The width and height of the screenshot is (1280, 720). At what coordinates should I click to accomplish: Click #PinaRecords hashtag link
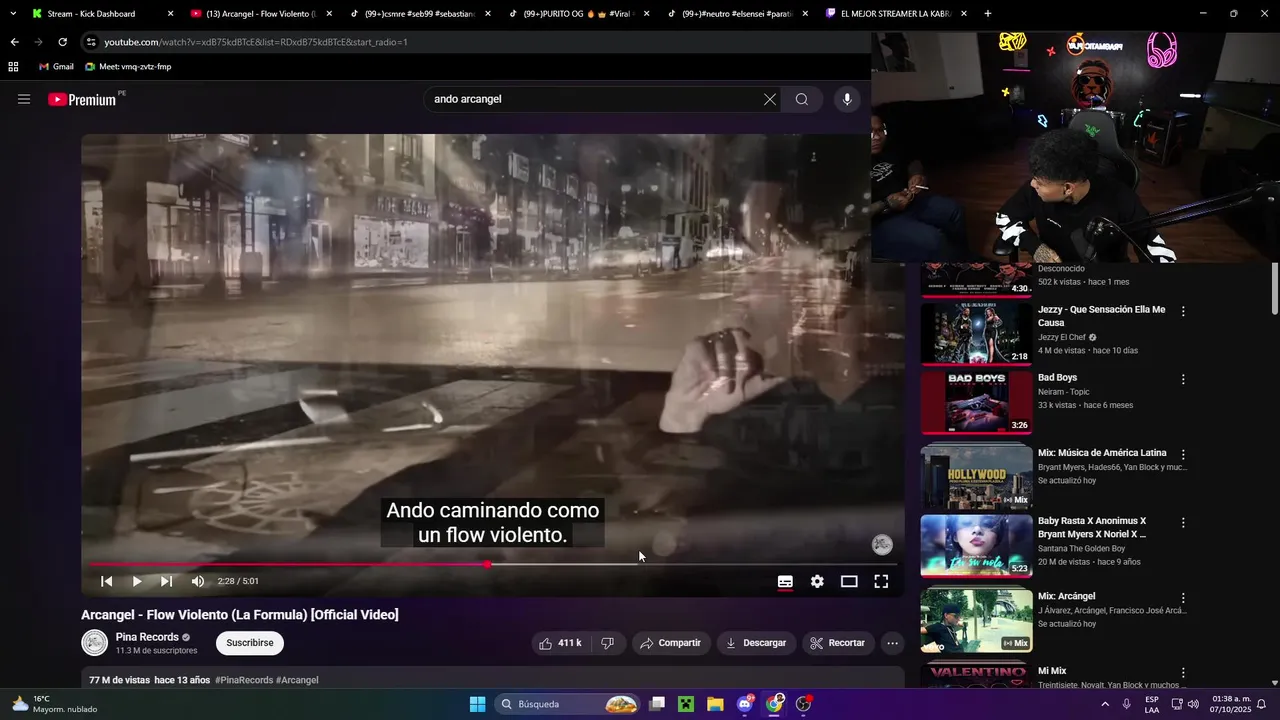244,680
